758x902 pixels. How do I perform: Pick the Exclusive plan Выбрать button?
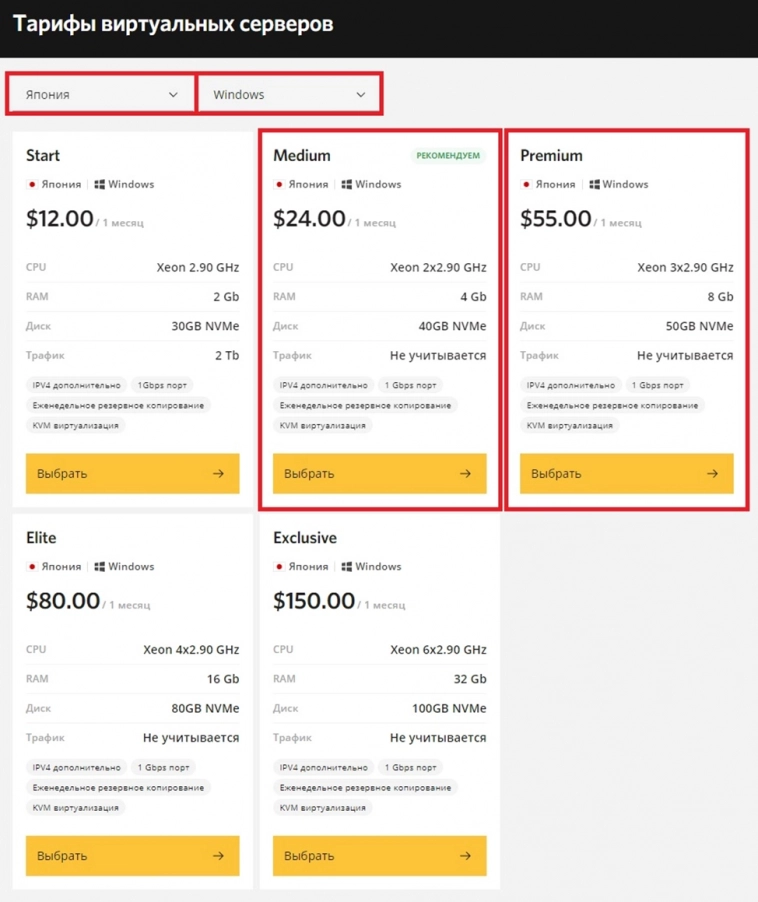pos(379,856)
